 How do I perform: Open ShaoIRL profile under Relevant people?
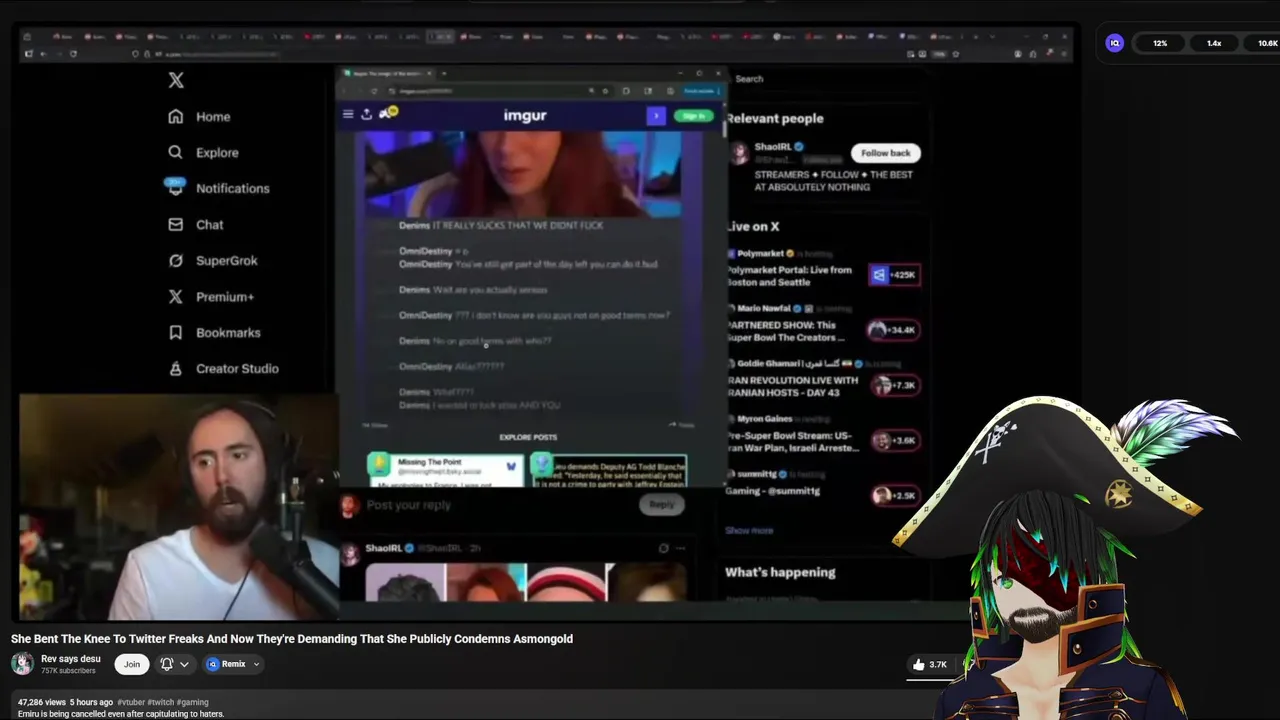click(x=773, y=147)
